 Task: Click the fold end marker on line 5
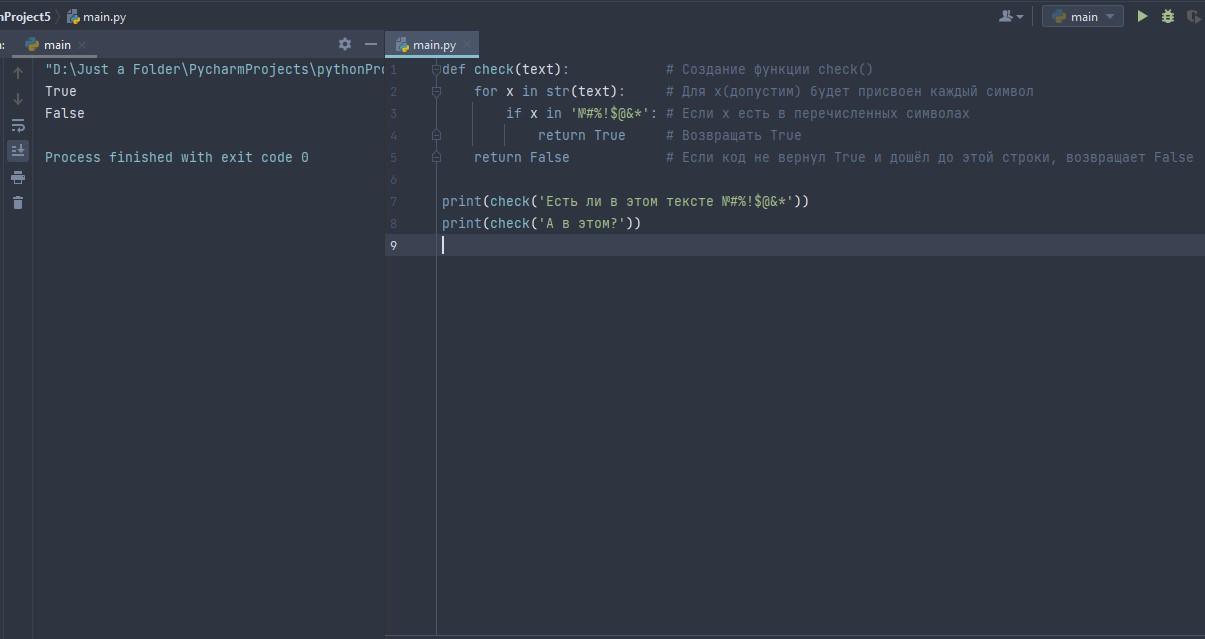coord(437,157)
